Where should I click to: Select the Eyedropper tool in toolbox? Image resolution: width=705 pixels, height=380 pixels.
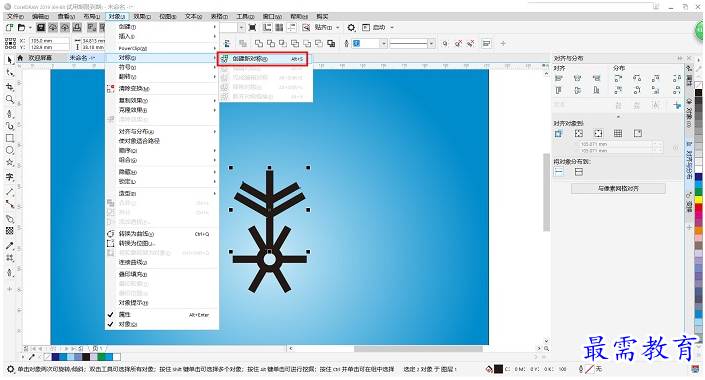click(9, 246)
